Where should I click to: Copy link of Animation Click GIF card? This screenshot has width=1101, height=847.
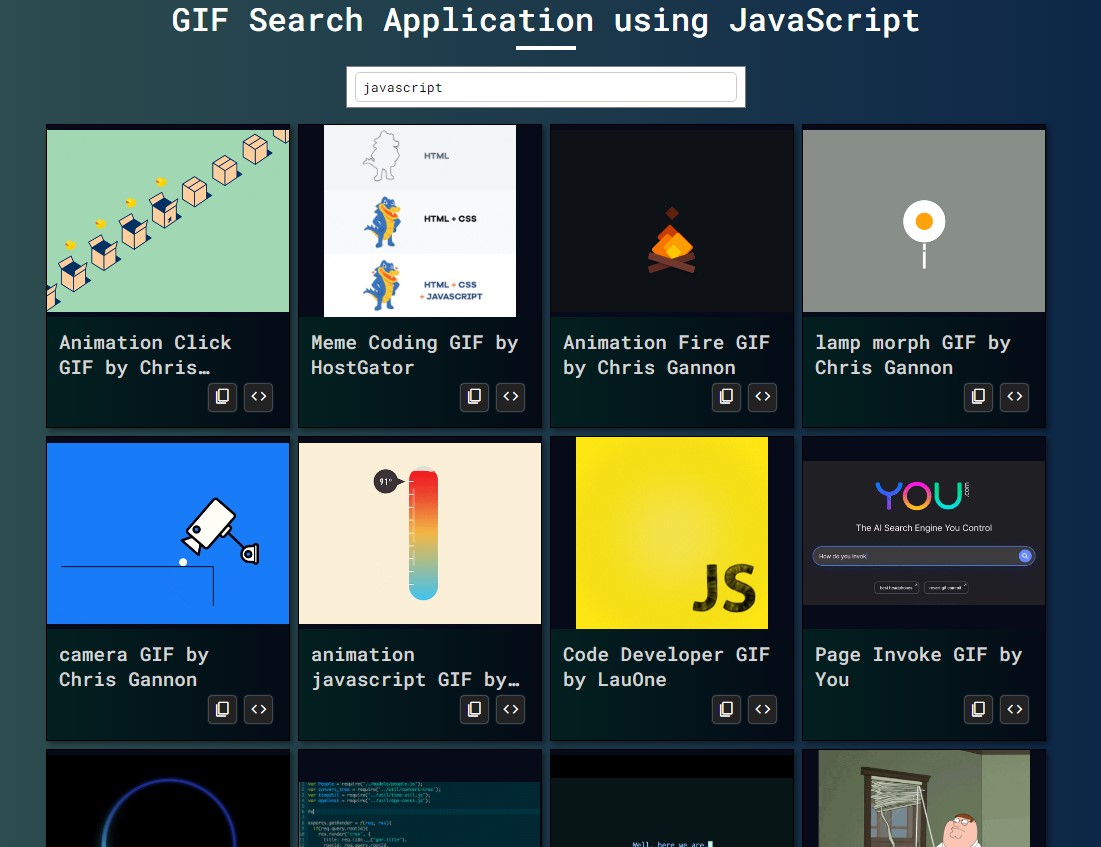pyautogui.click(x=222, y=397)
